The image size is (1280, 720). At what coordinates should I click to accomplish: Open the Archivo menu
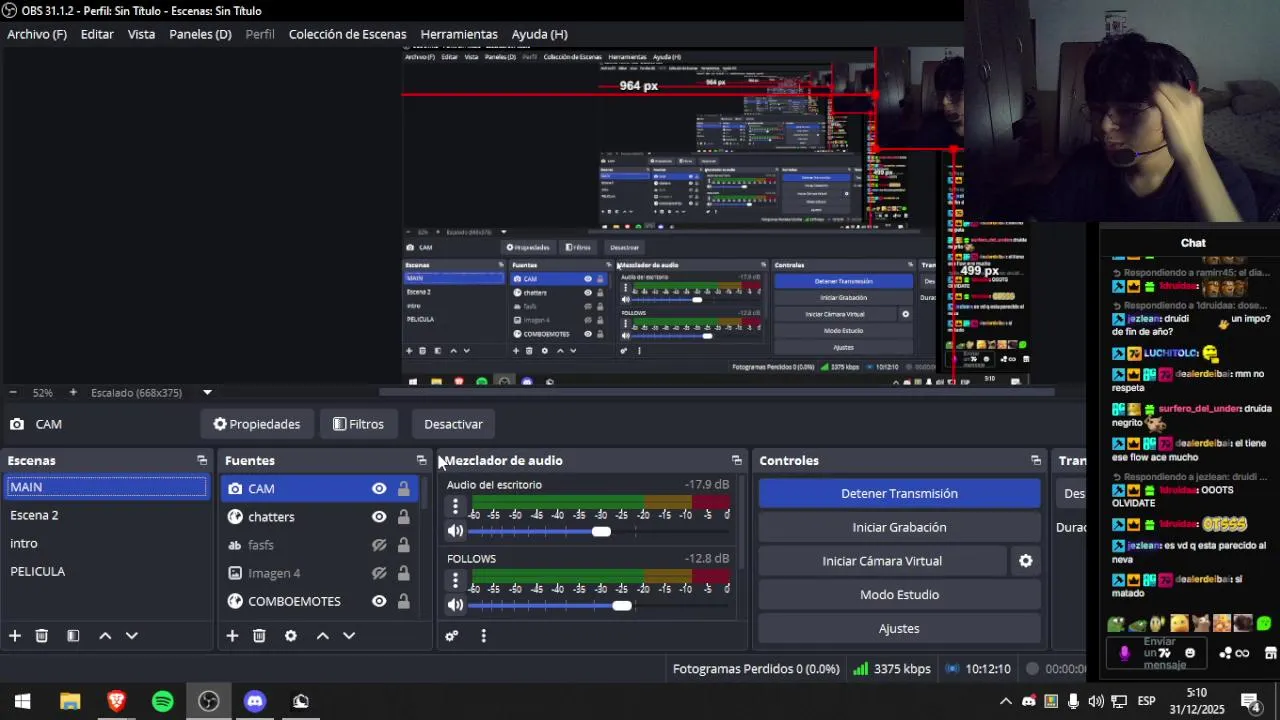(37, 34)
